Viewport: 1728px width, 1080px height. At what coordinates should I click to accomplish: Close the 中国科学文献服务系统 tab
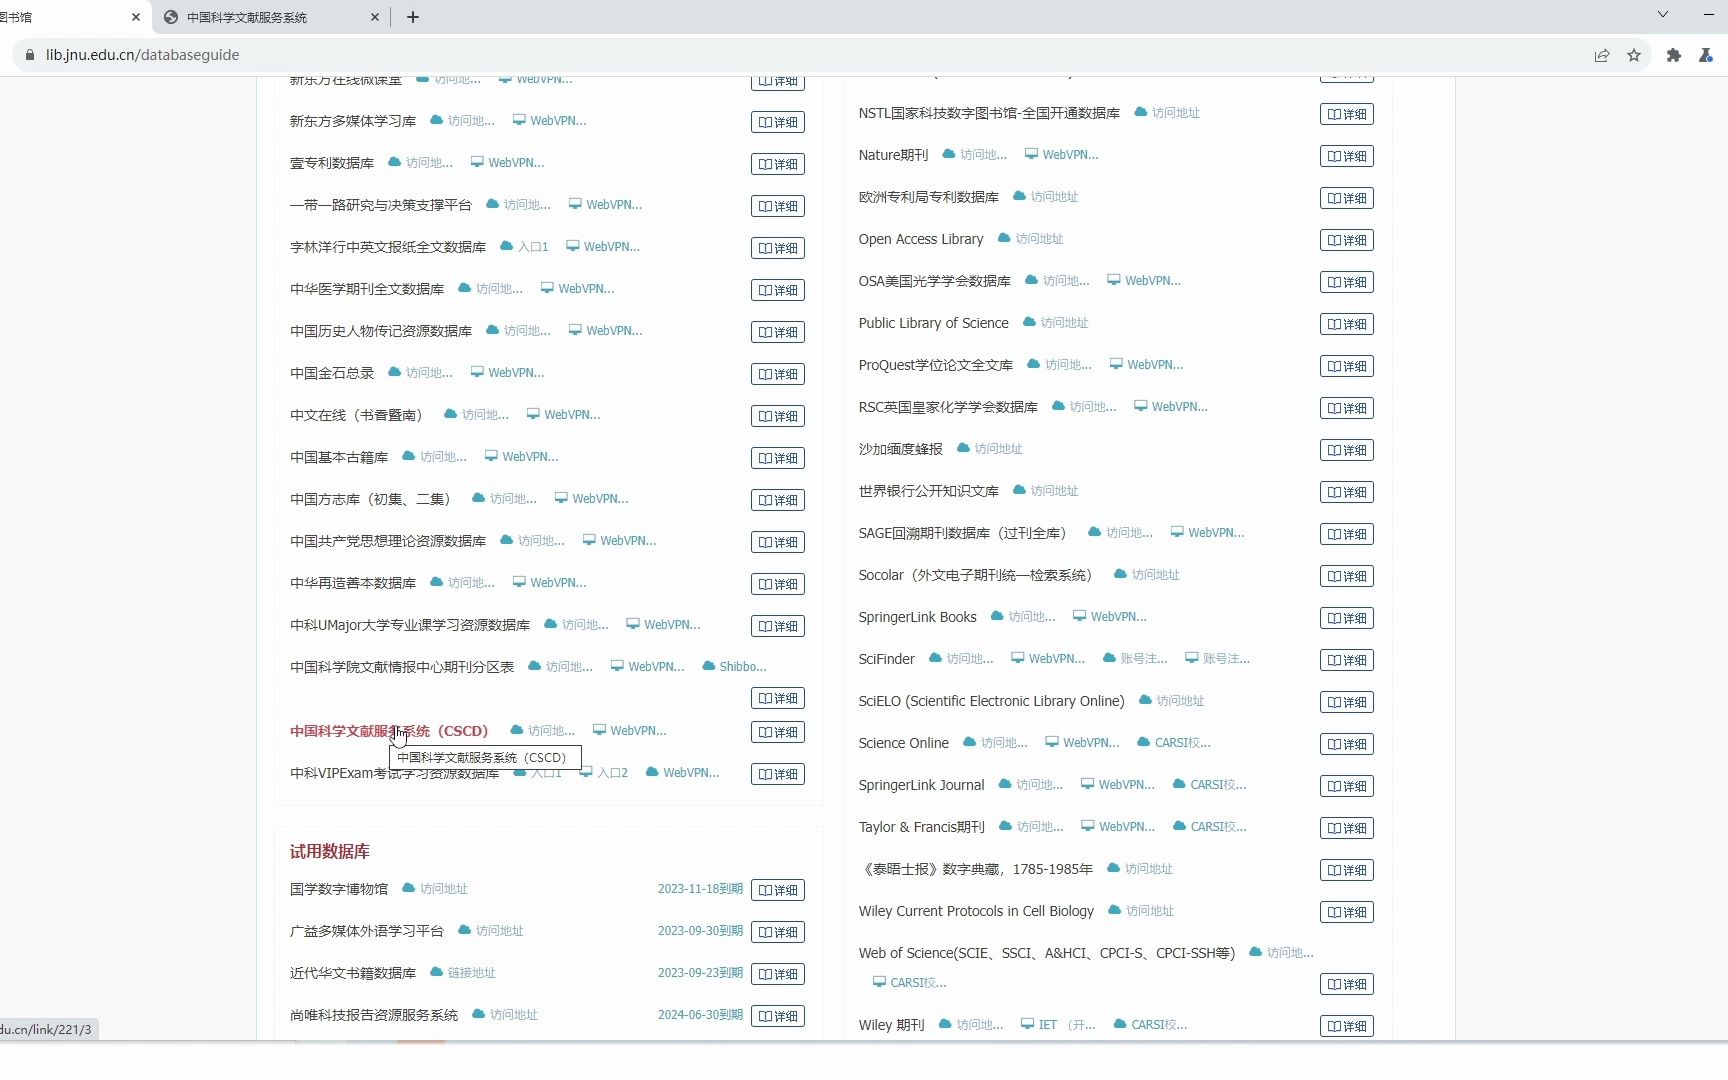click(375, 17)
